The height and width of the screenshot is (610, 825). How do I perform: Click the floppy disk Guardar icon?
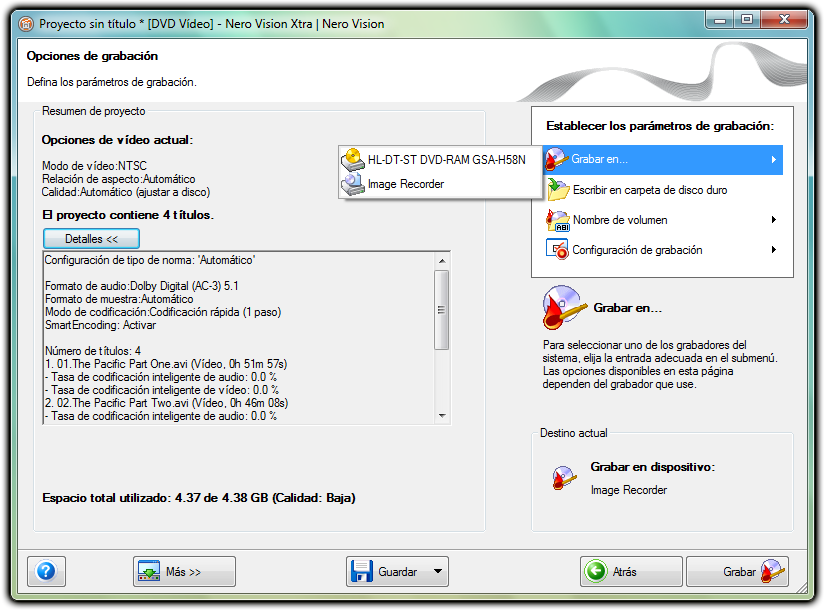[361, 571]
